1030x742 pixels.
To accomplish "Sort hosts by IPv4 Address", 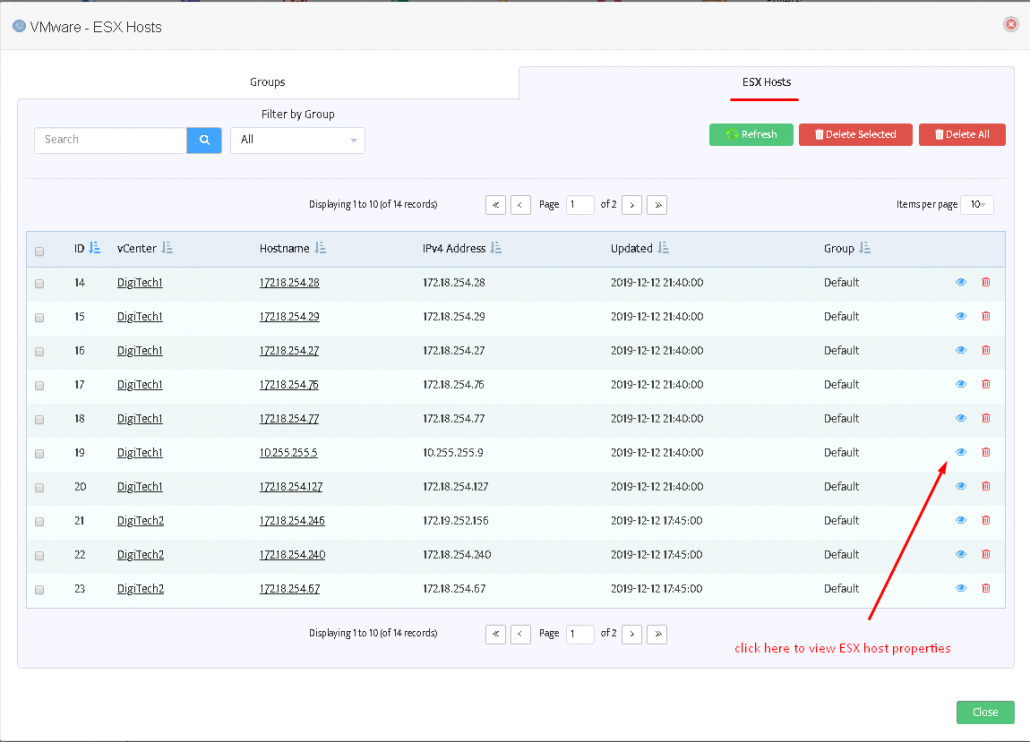I will coord(496,248).
